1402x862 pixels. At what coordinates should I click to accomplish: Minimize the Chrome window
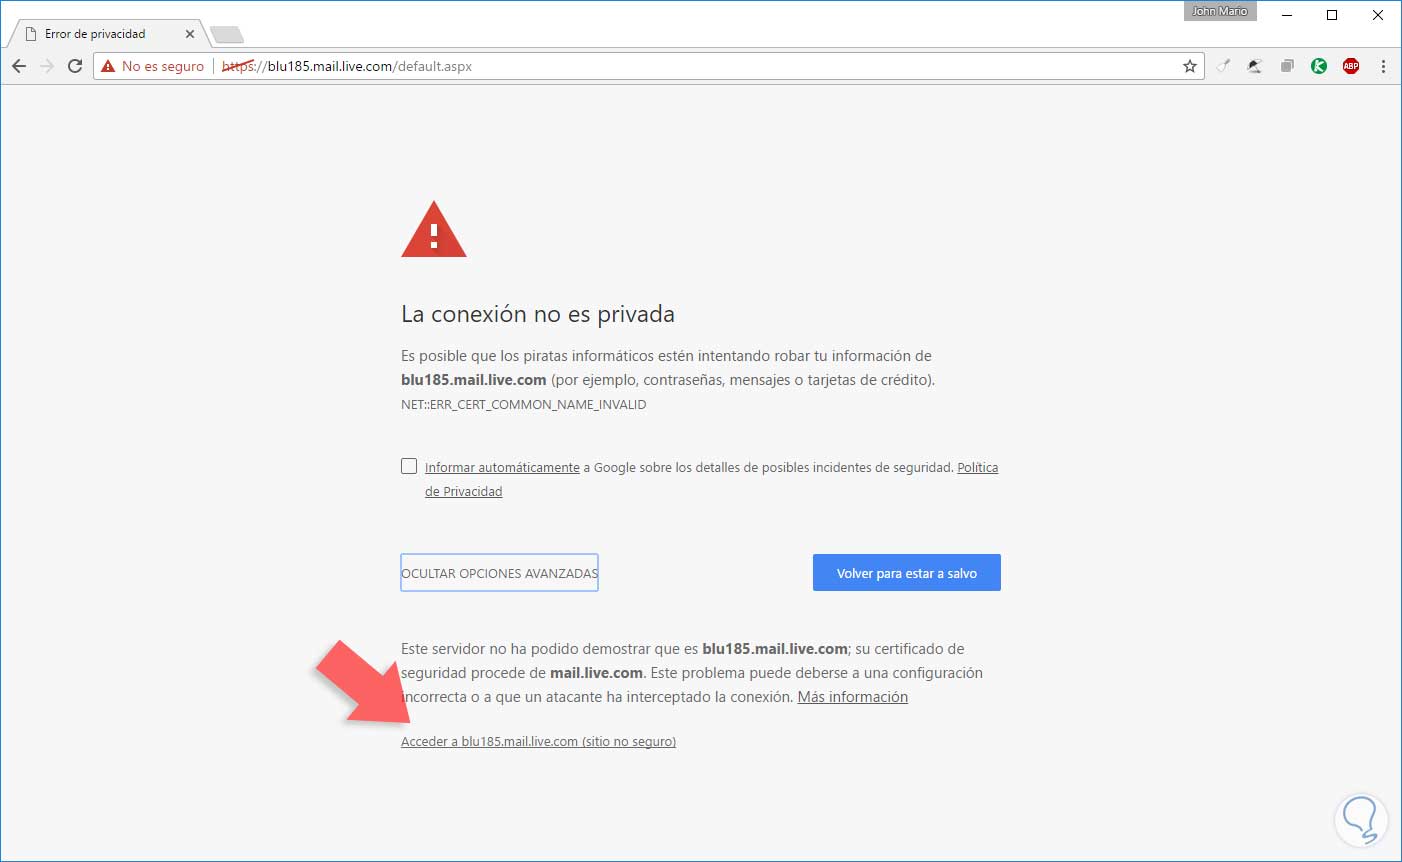pos(1287,15)
